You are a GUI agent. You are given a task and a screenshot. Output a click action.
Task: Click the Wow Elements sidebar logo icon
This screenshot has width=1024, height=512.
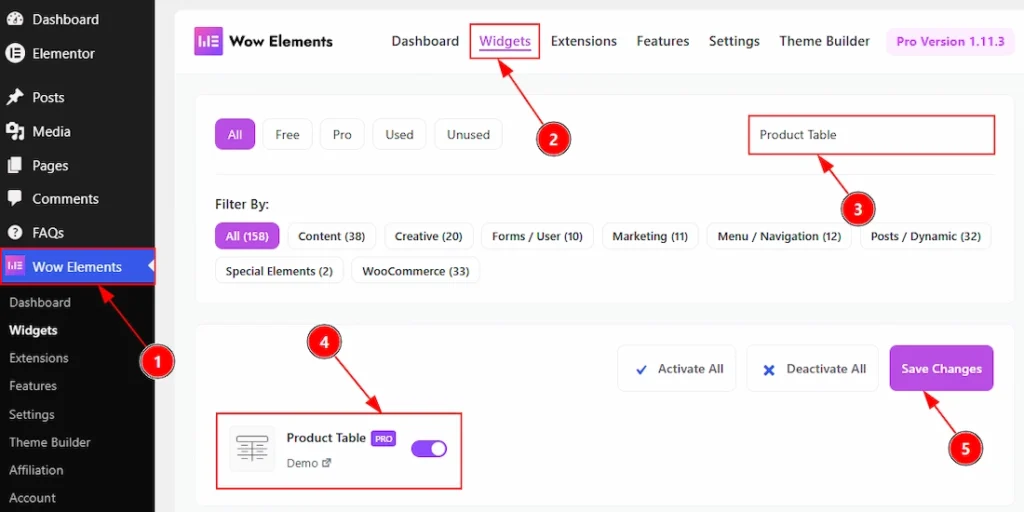15,266
